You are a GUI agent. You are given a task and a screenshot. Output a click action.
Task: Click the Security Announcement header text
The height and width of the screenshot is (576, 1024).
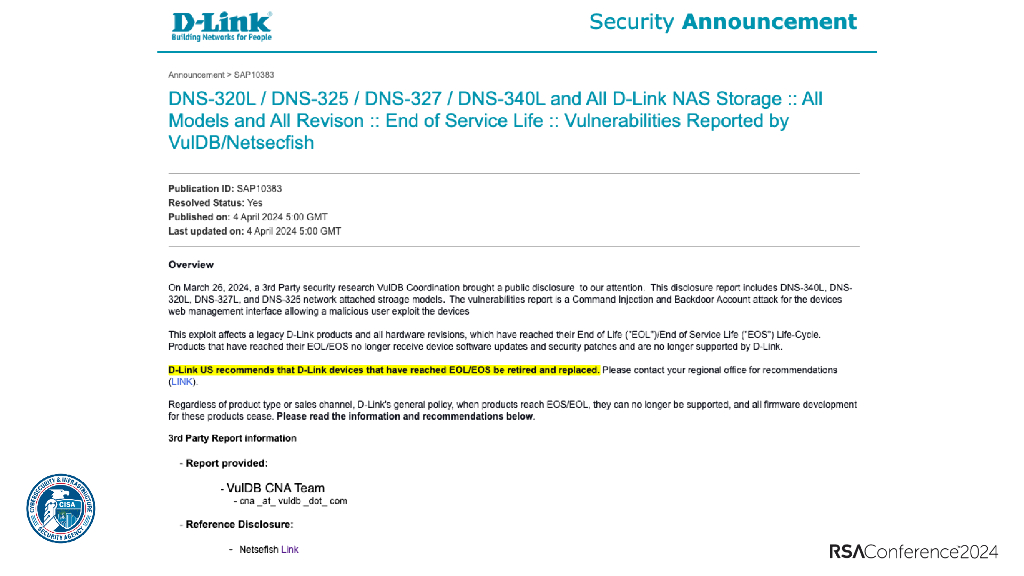pos(722,22)
